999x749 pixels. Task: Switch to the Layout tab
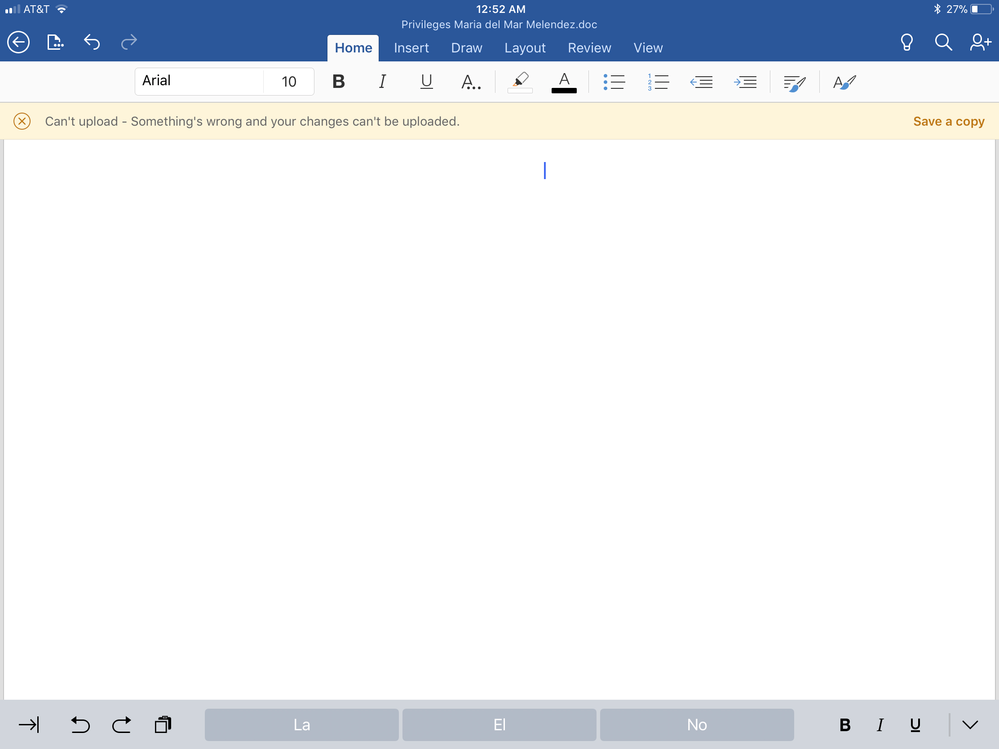coord(525,48)
